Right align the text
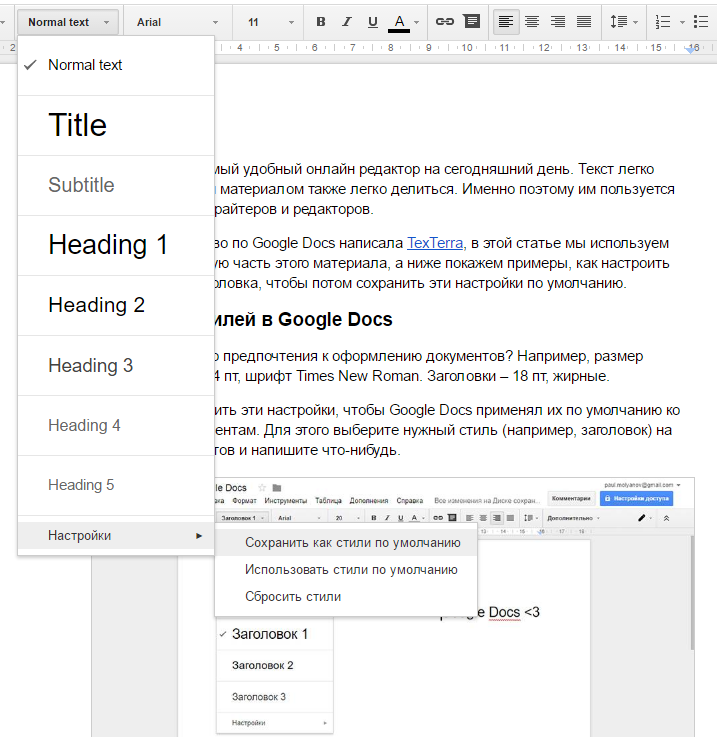 [x=558, y=22]
